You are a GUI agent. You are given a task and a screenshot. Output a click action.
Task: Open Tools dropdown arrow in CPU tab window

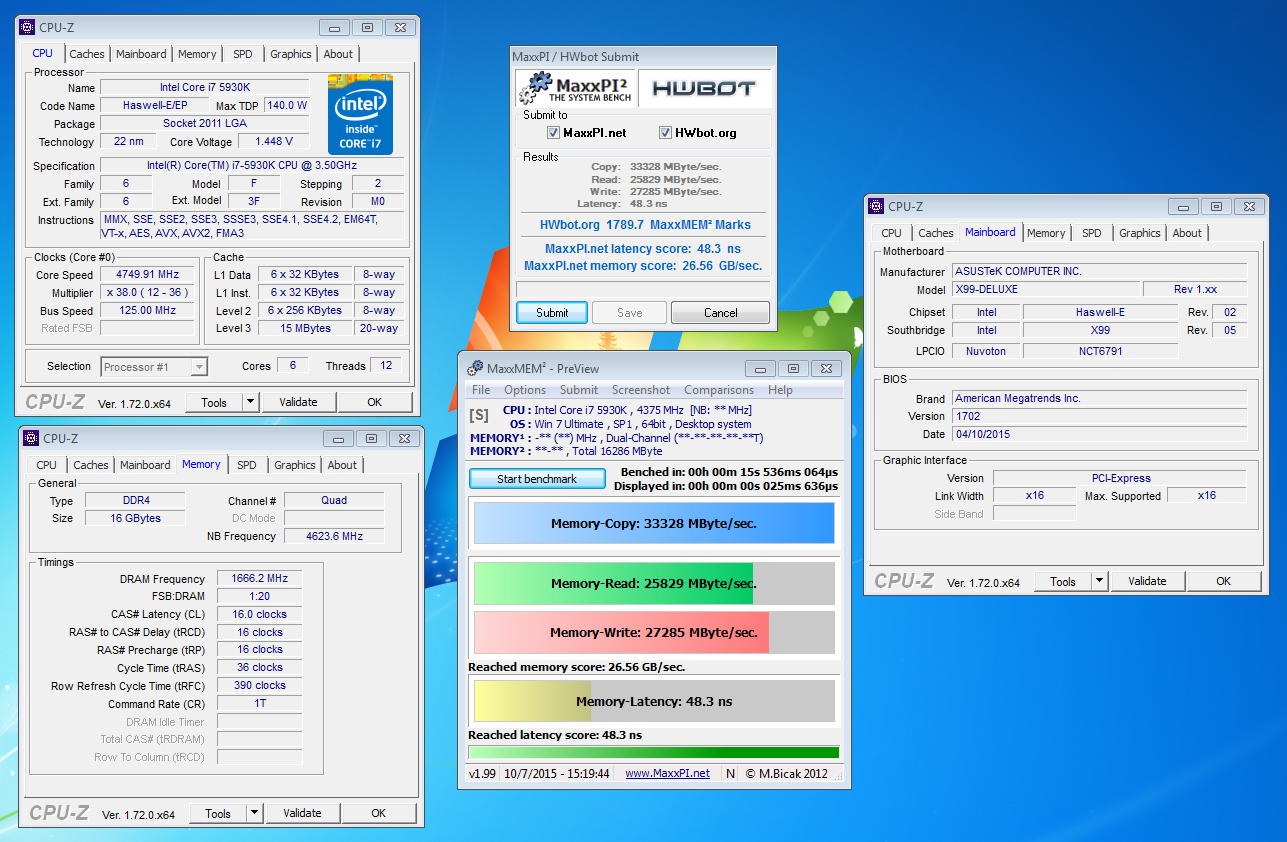click(x=250, y=403)
